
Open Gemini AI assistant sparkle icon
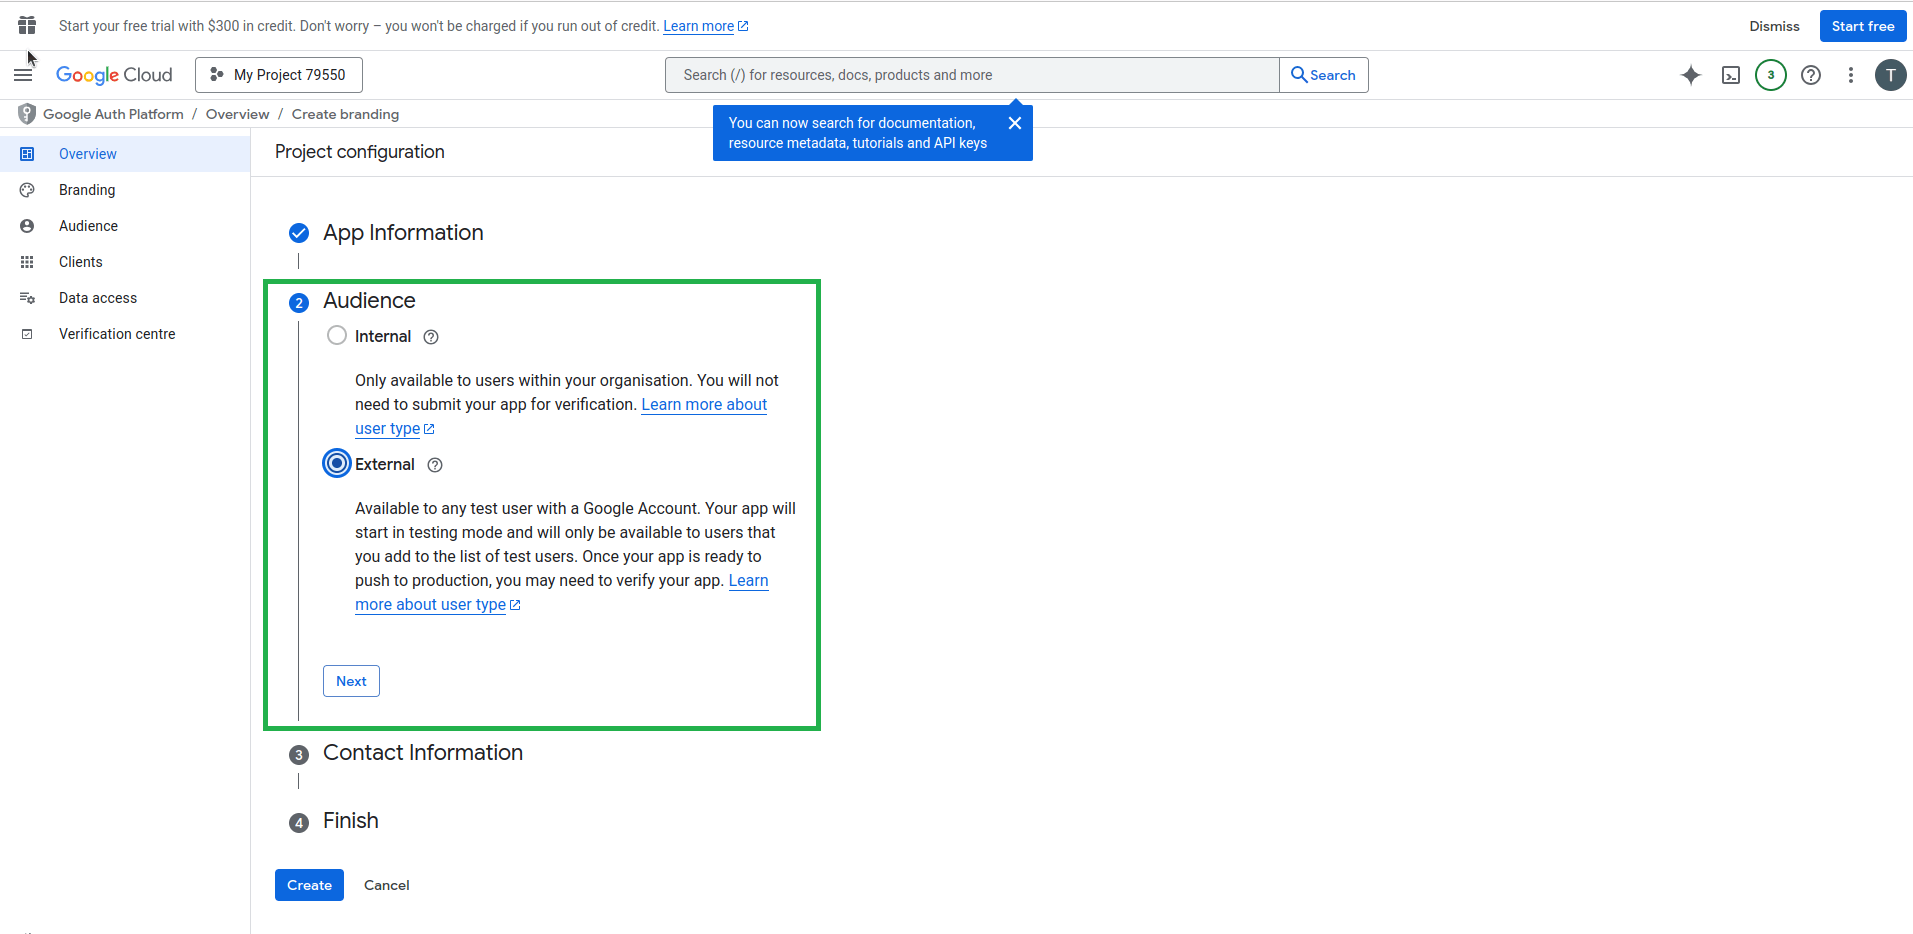click(x=1690, y=75)
